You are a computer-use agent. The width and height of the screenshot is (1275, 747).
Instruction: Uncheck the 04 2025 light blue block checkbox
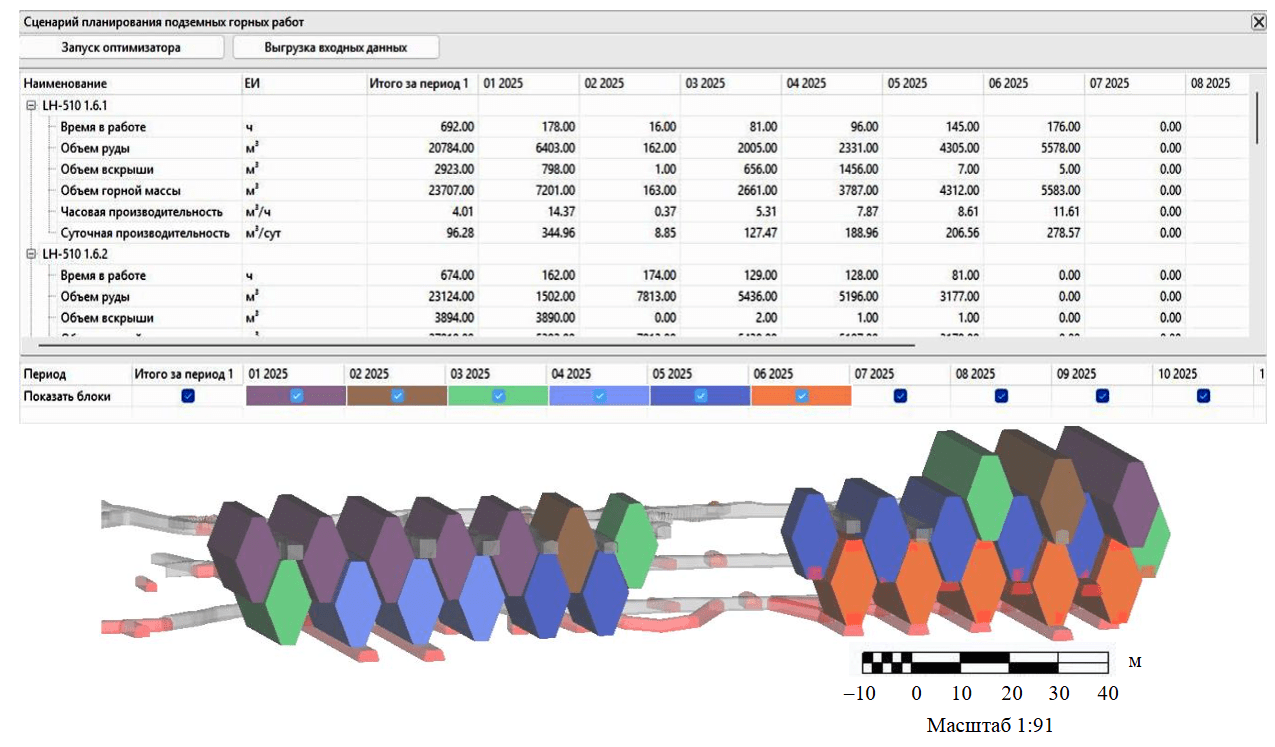coord(599,396)
